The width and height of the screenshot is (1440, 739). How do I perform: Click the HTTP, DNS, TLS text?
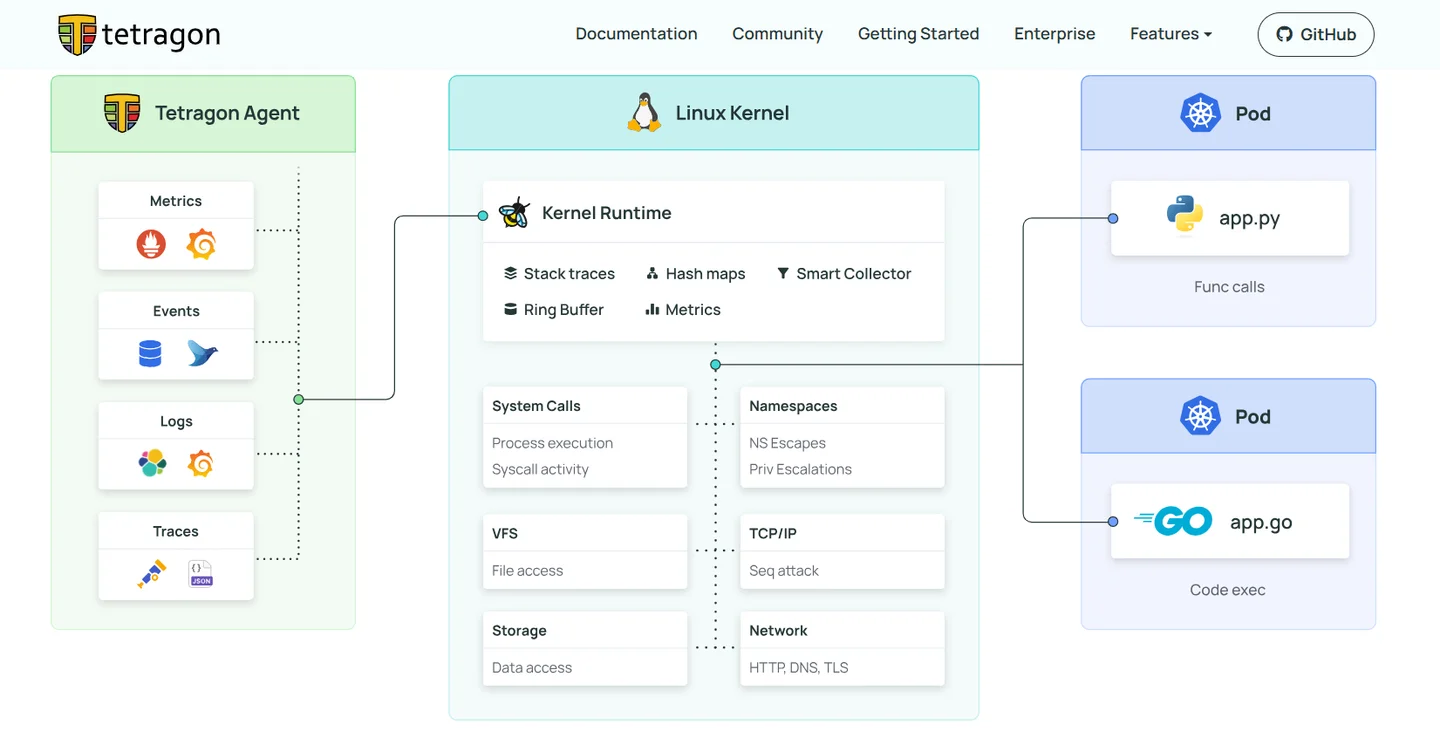798,668
